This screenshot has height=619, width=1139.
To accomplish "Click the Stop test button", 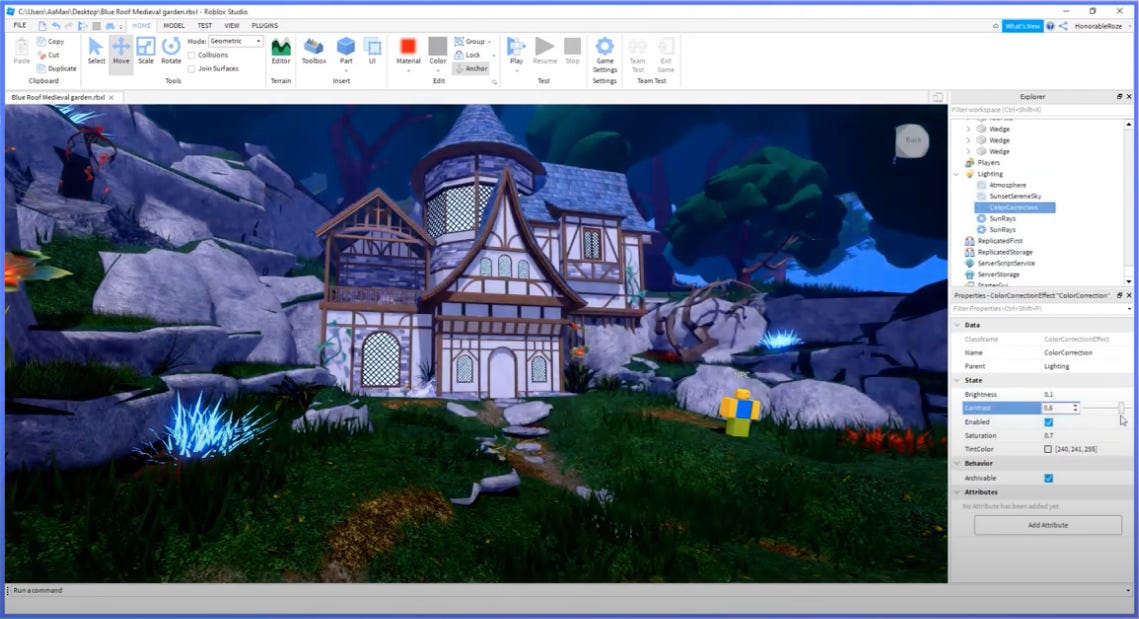I will click(572, 52).
